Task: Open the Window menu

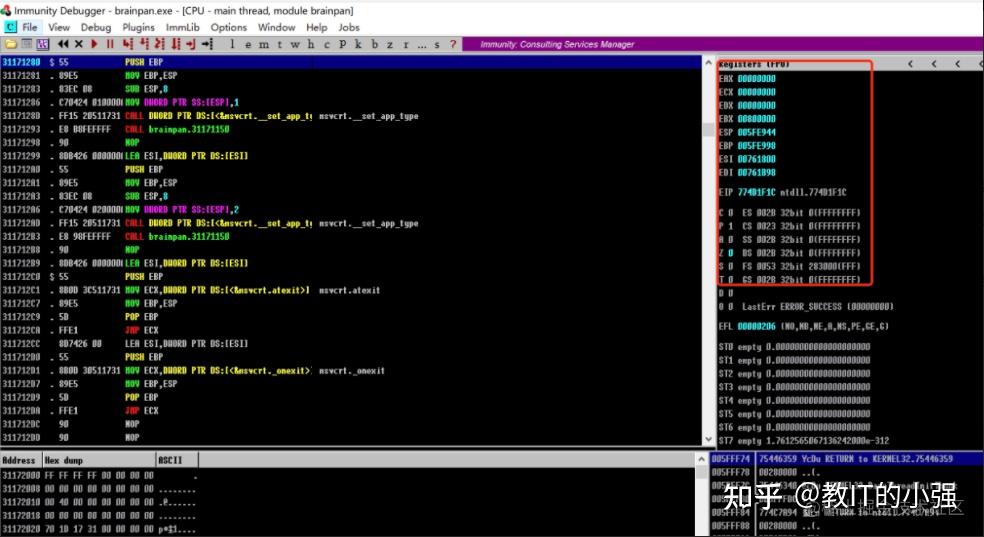Action: point(276,27)
